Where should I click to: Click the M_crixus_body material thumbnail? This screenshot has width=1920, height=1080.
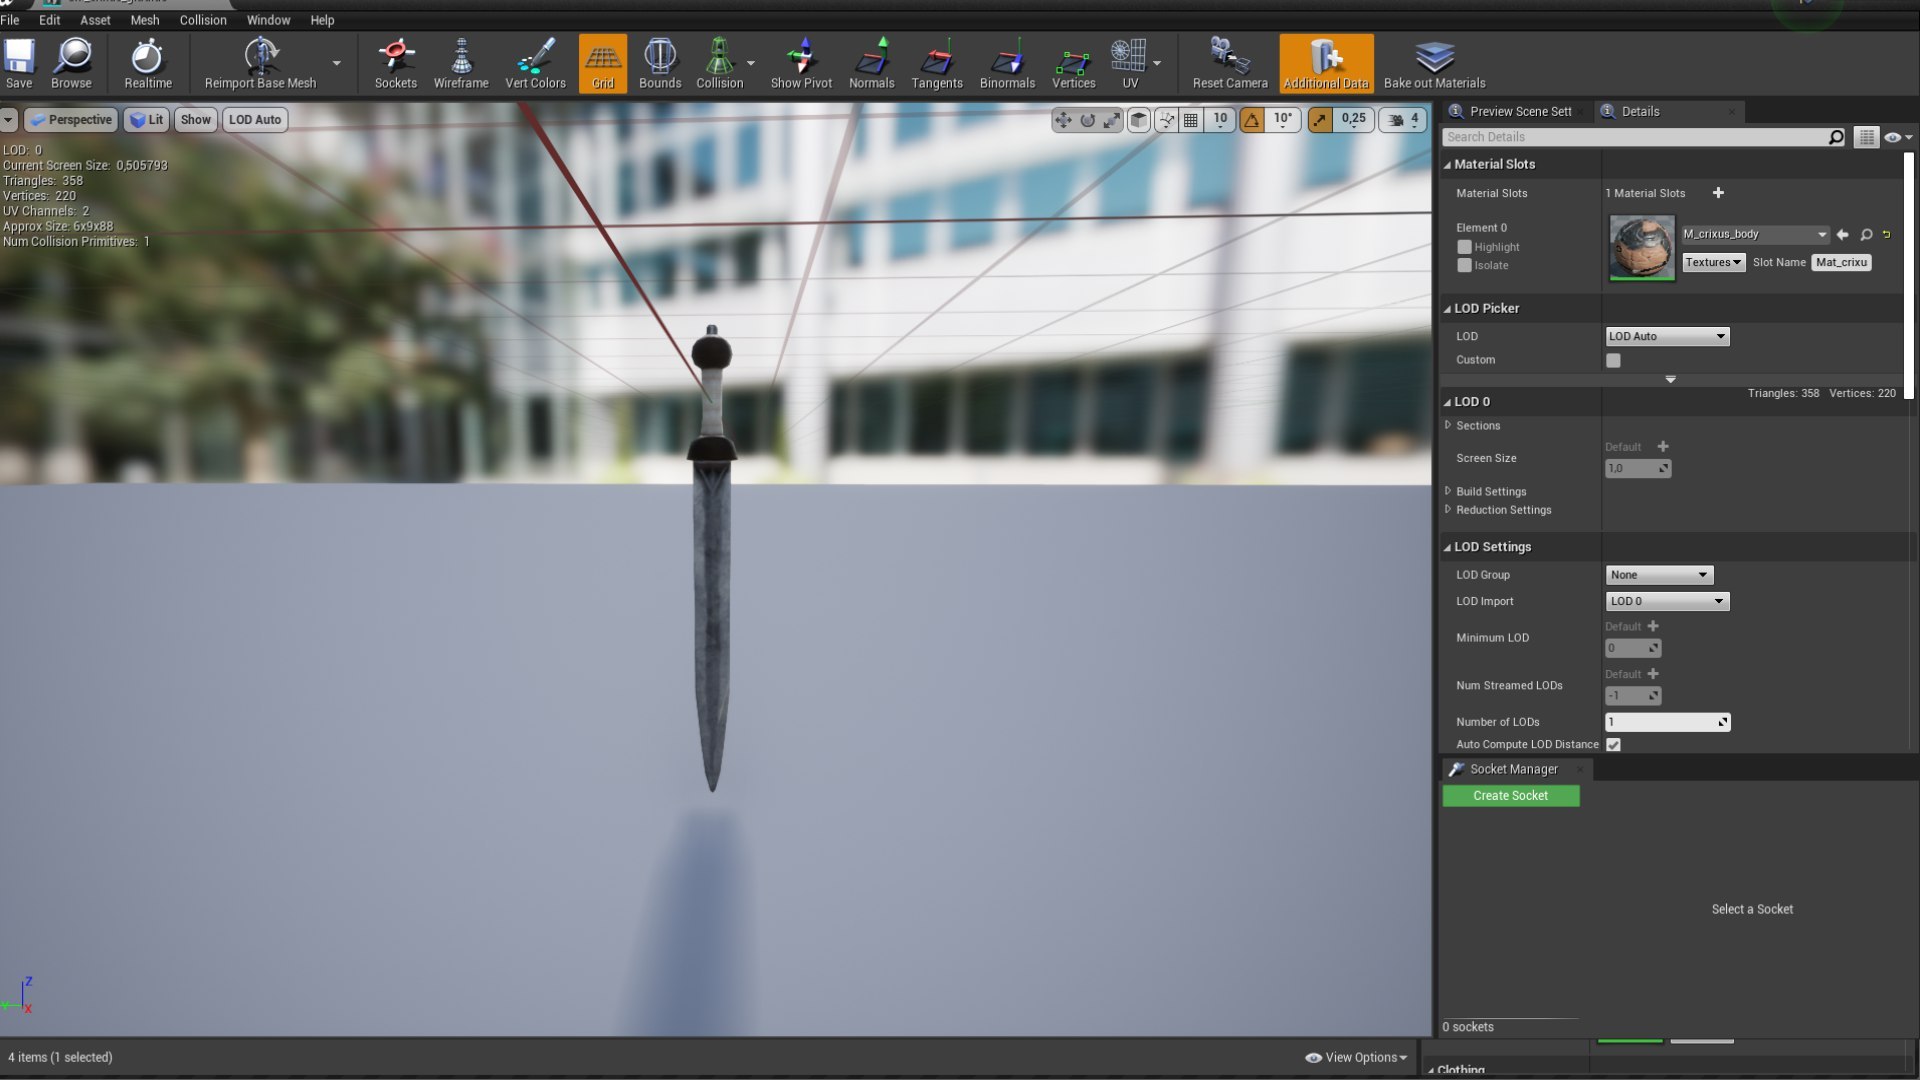[x=1641, y=248]
